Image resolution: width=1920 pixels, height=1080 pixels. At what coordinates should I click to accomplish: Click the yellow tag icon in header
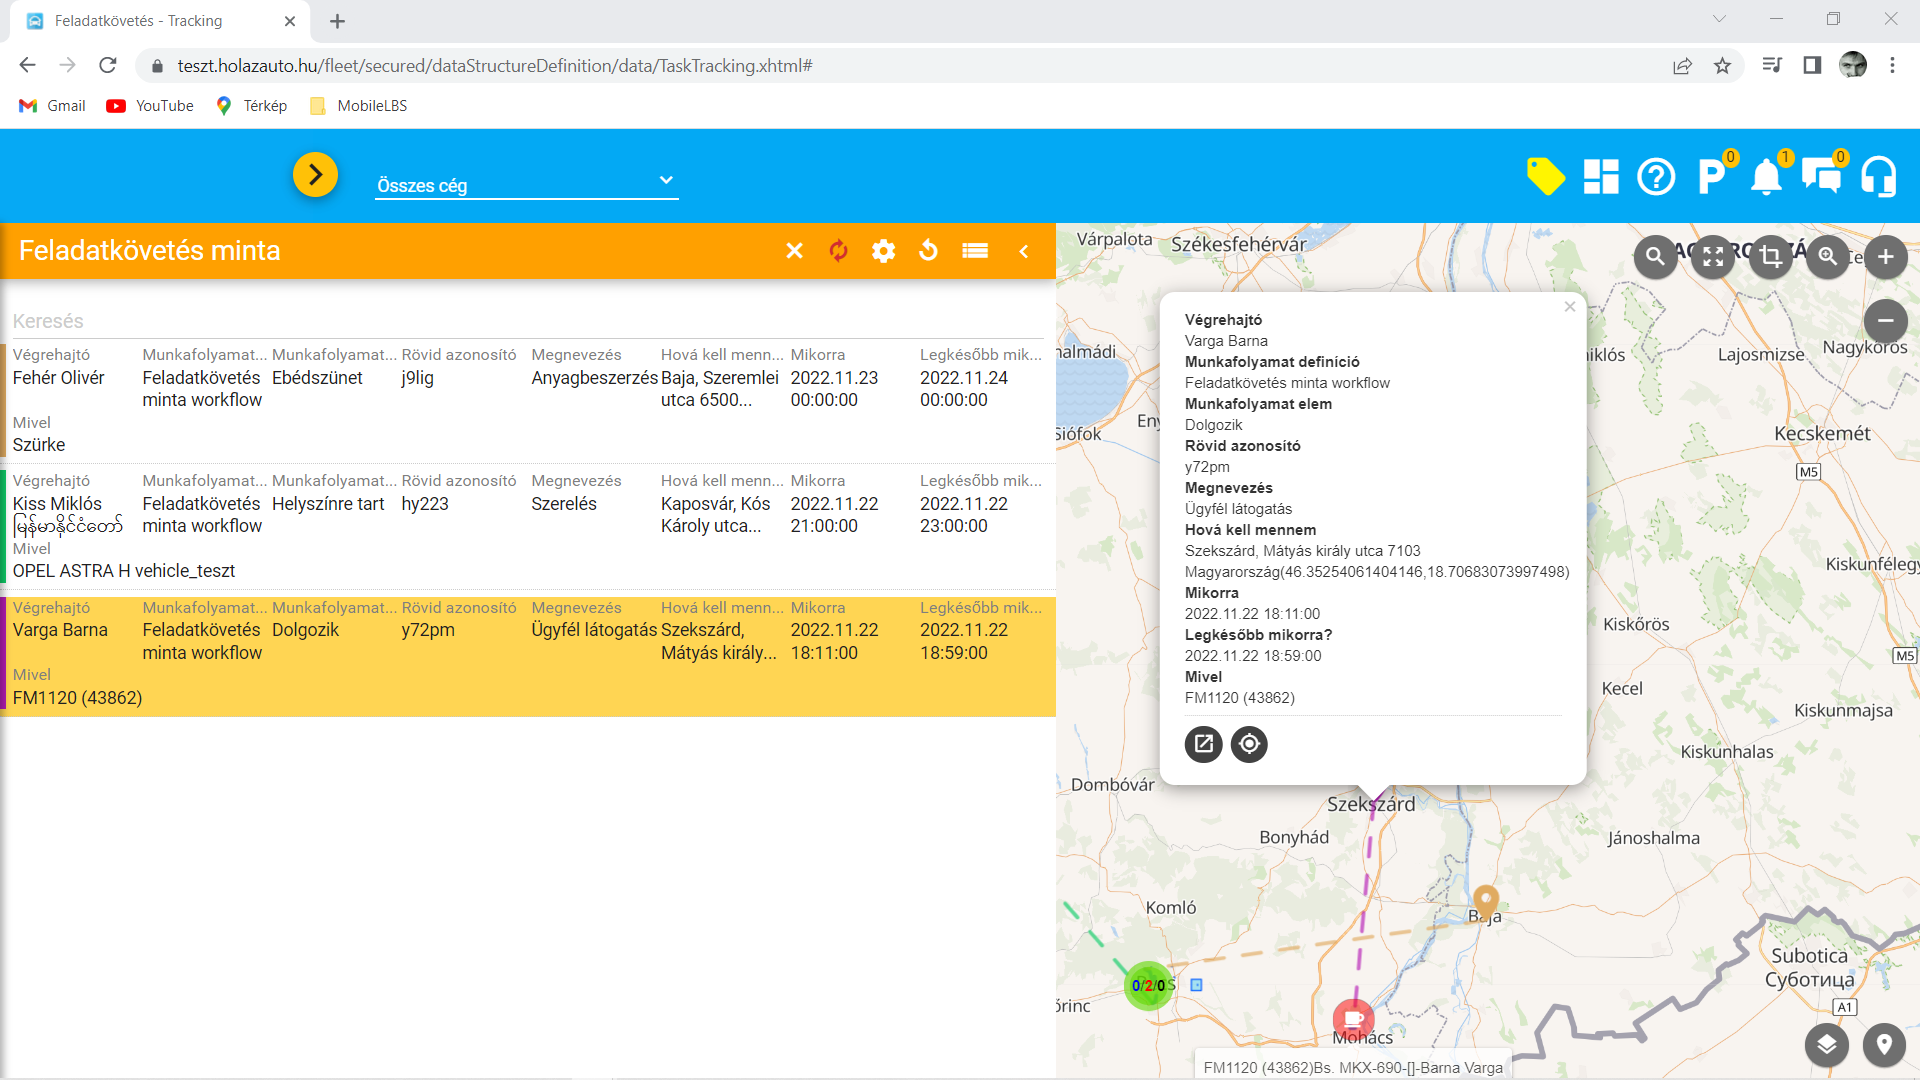(1545, 177)
